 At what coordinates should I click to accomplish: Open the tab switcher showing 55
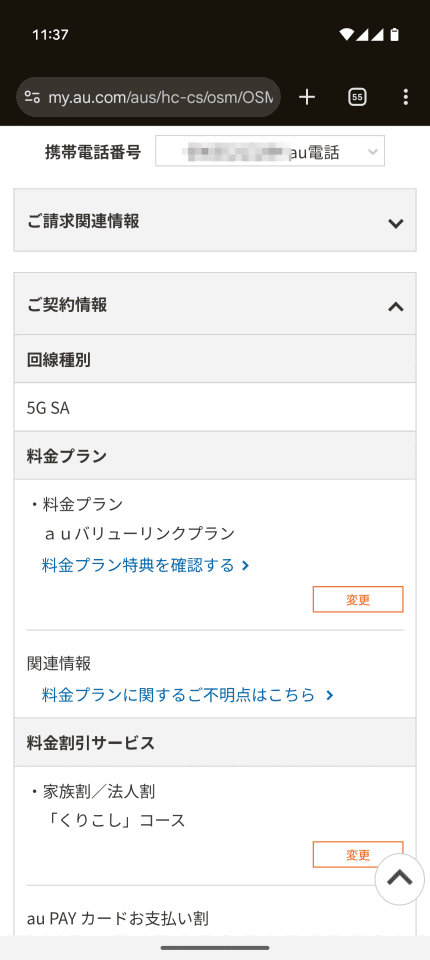(357, 97)
